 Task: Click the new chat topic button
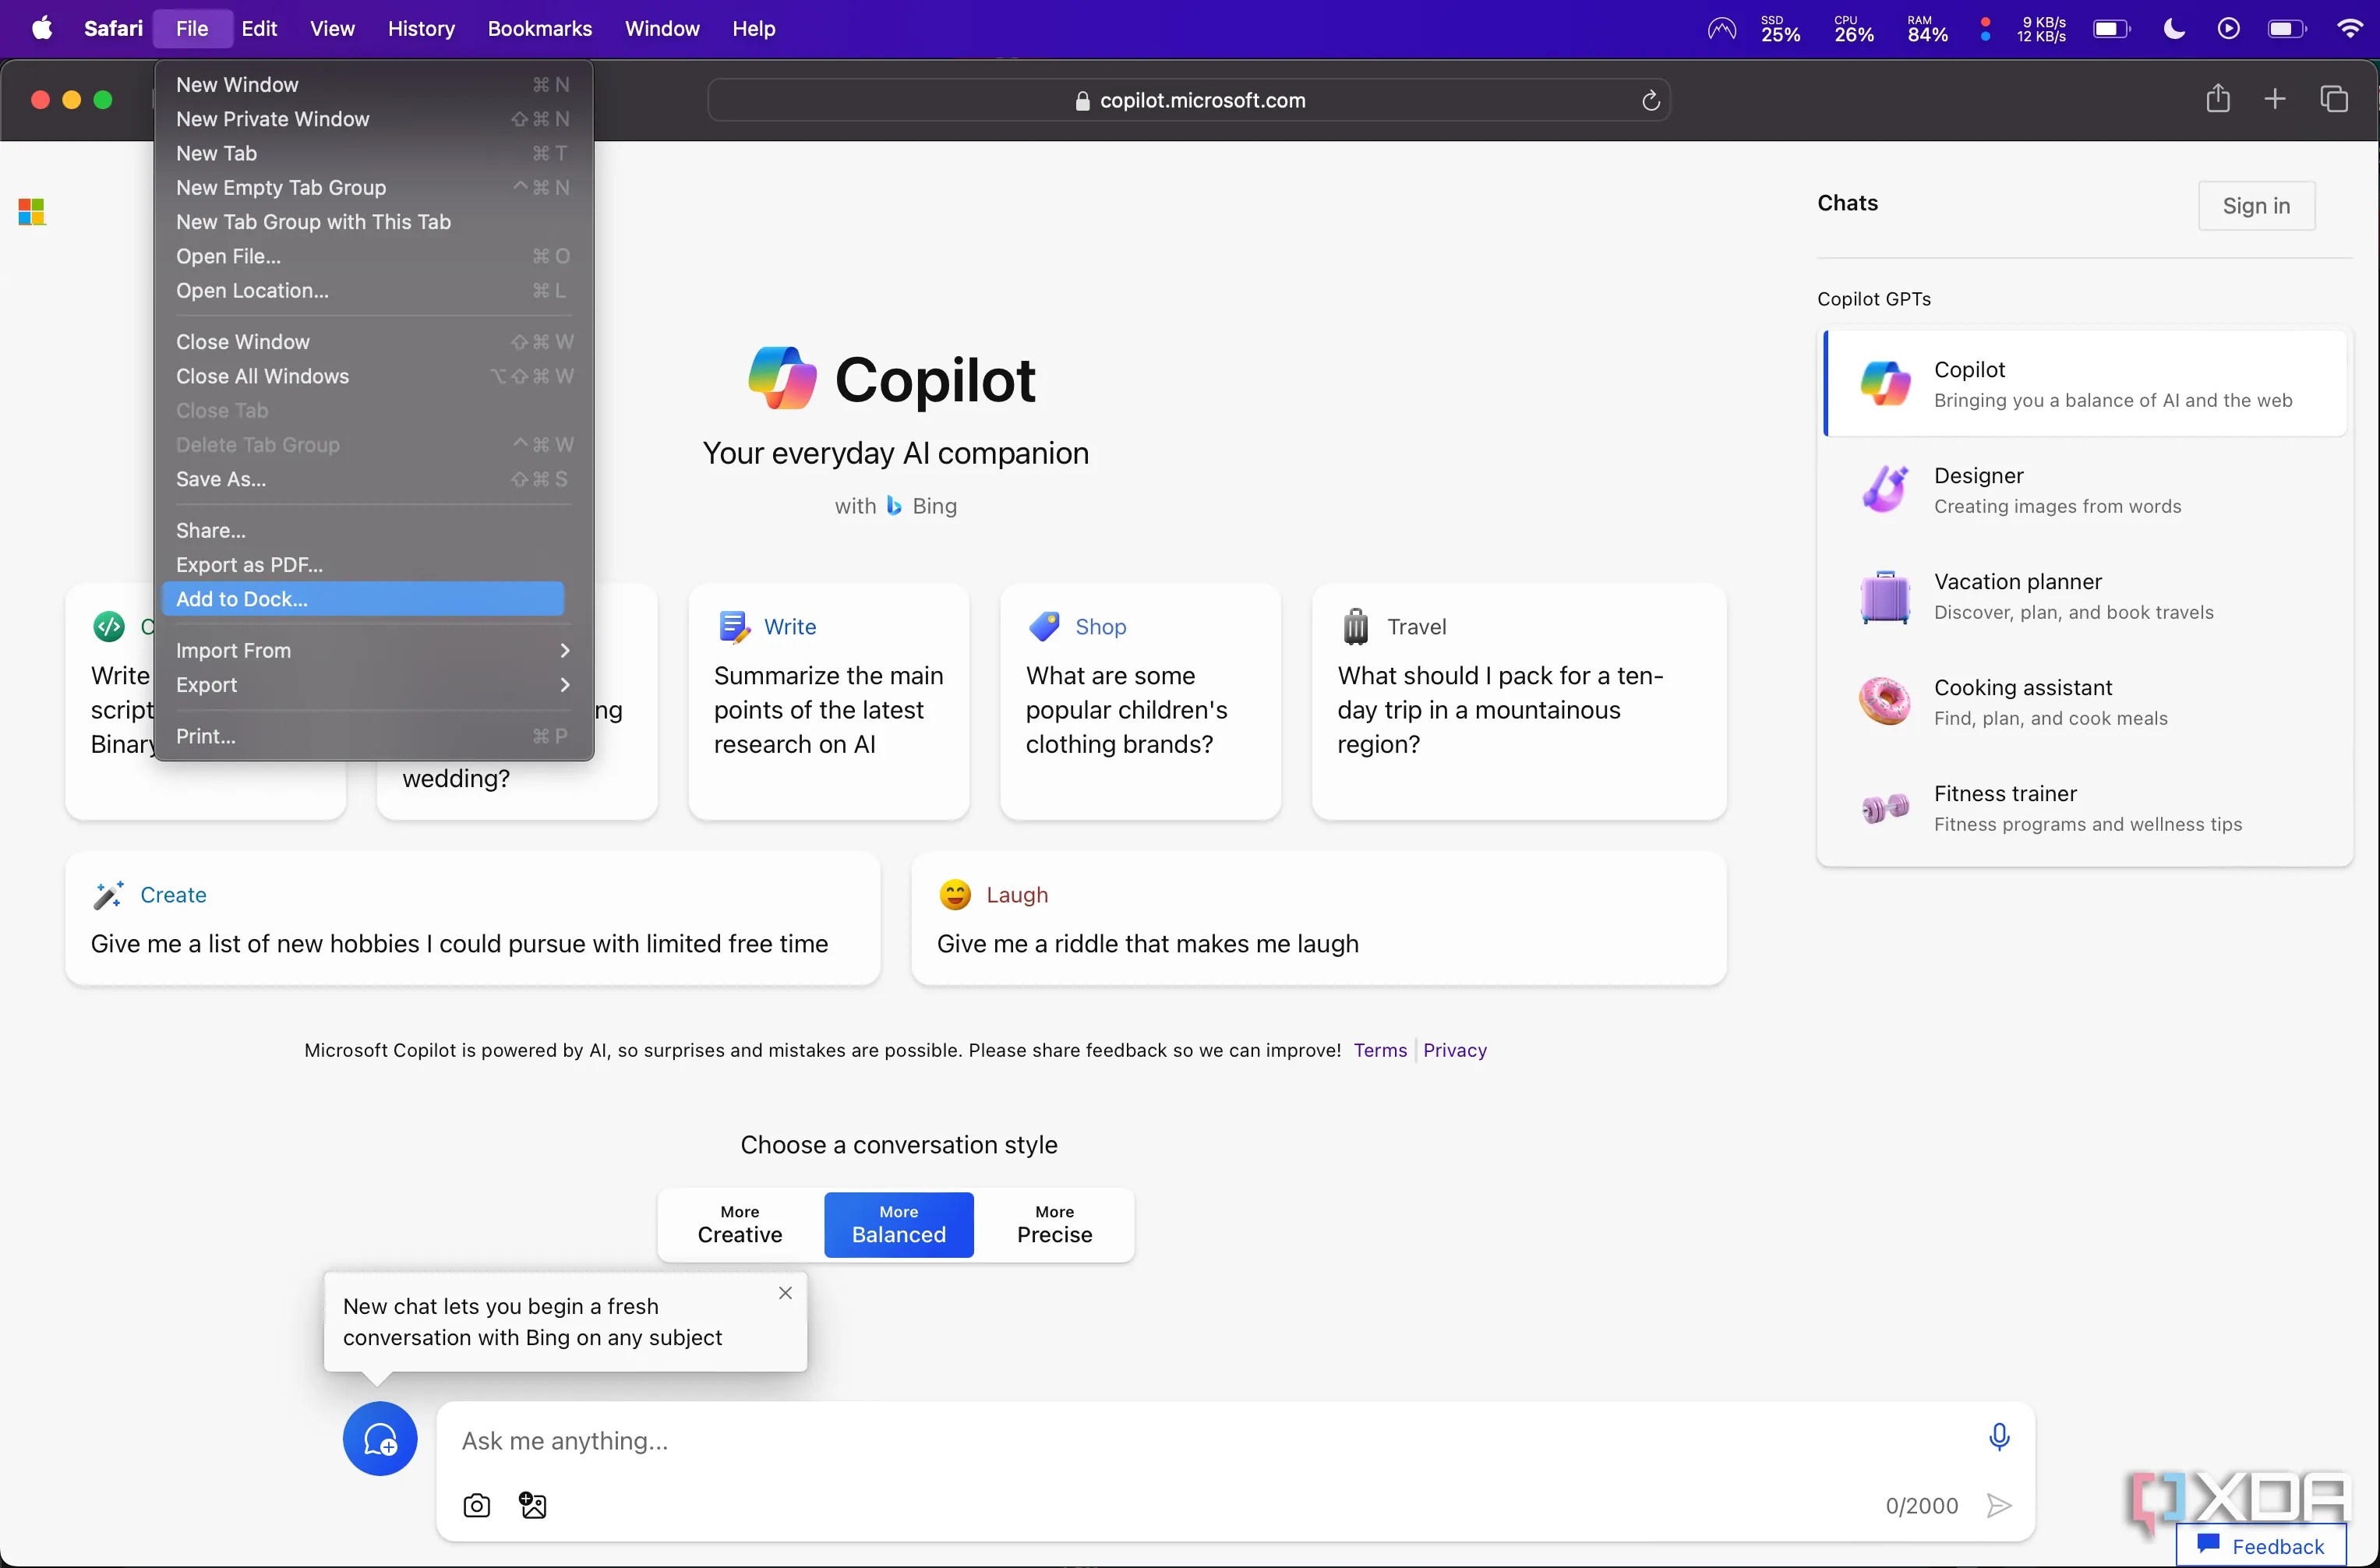pos(380,1438)
